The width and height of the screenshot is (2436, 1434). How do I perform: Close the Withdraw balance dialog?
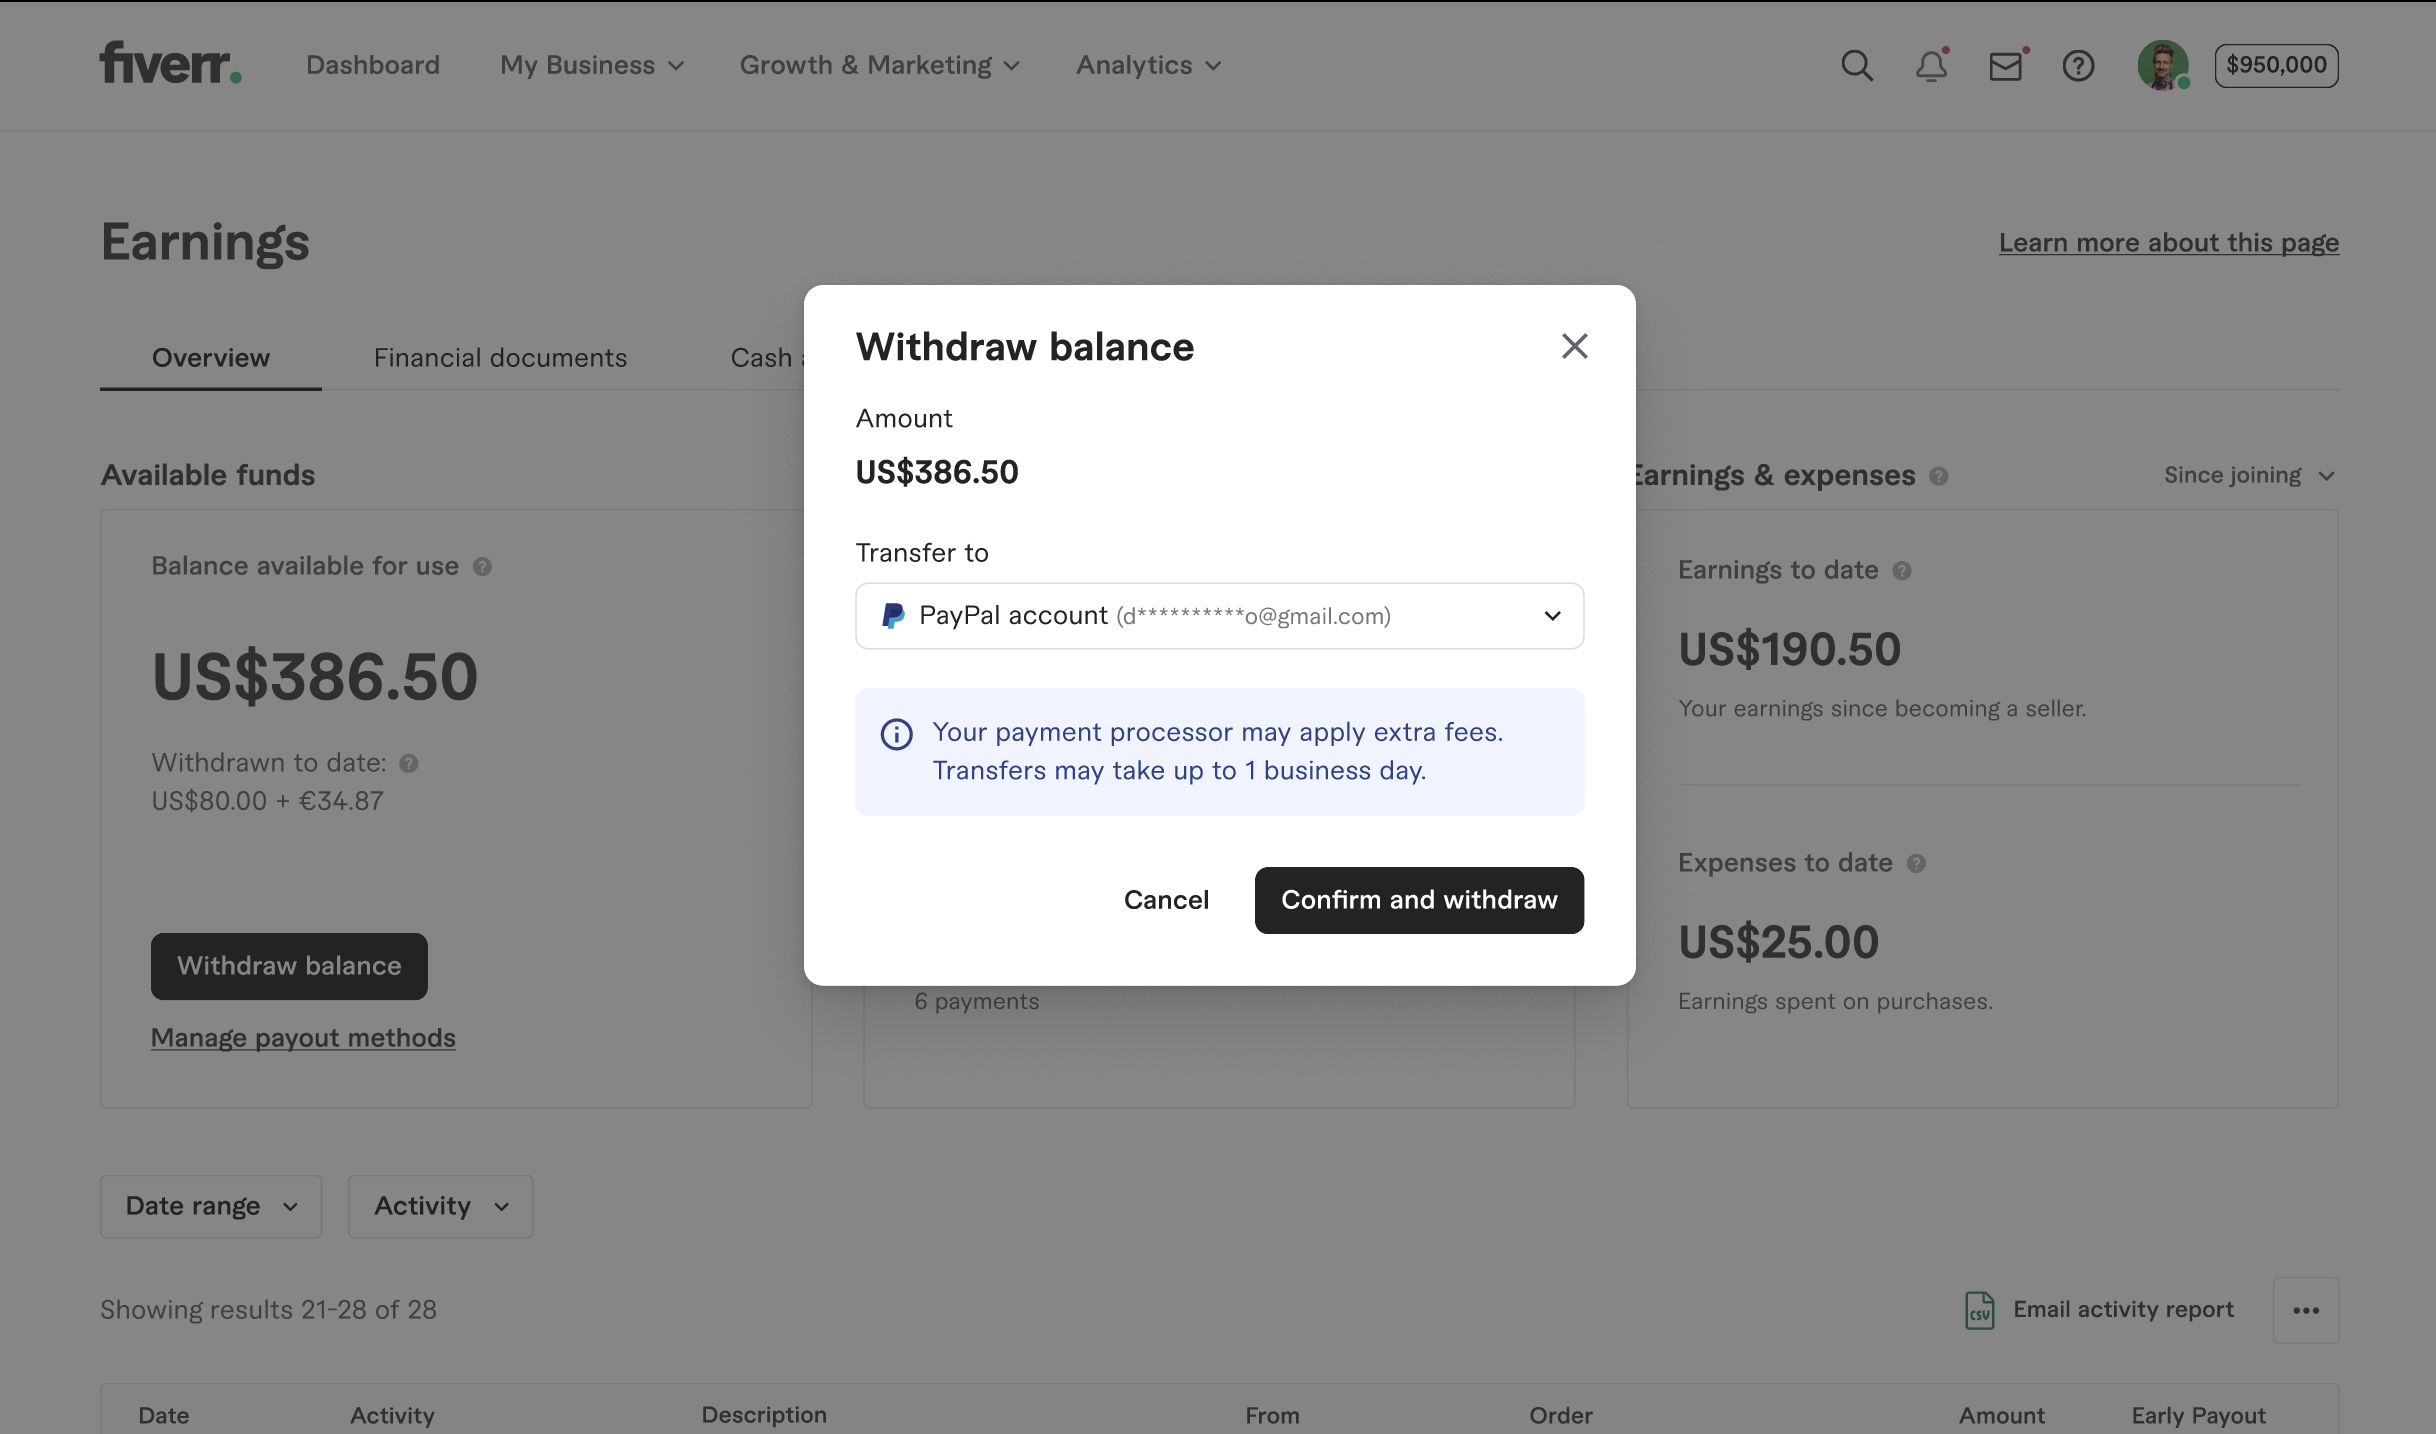(1574, 346)
